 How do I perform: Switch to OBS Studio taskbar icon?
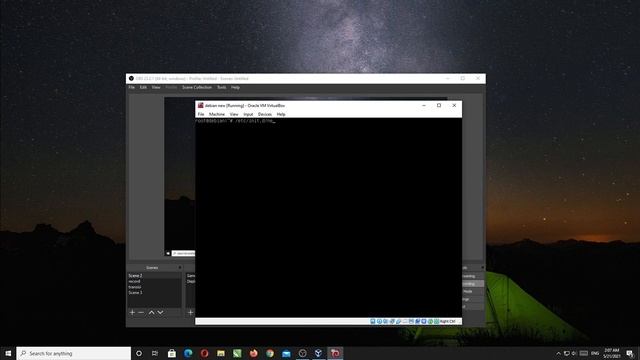coord(302,353)
